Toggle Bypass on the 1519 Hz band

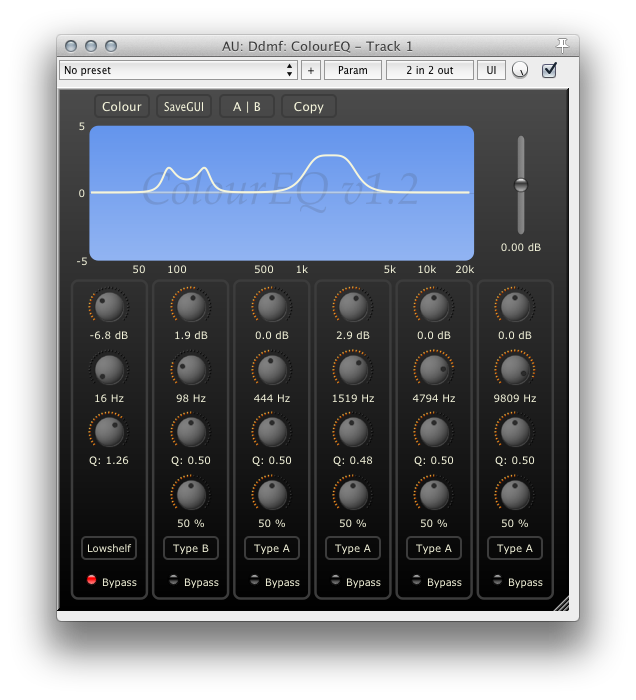pos(336,580)
